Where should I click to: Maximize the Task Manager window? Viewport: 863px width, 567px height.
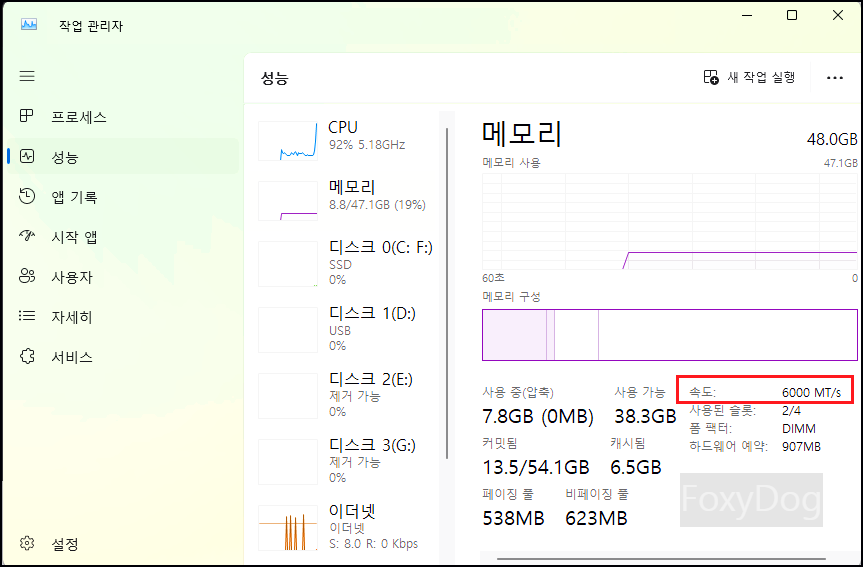(x=791, y=15)
